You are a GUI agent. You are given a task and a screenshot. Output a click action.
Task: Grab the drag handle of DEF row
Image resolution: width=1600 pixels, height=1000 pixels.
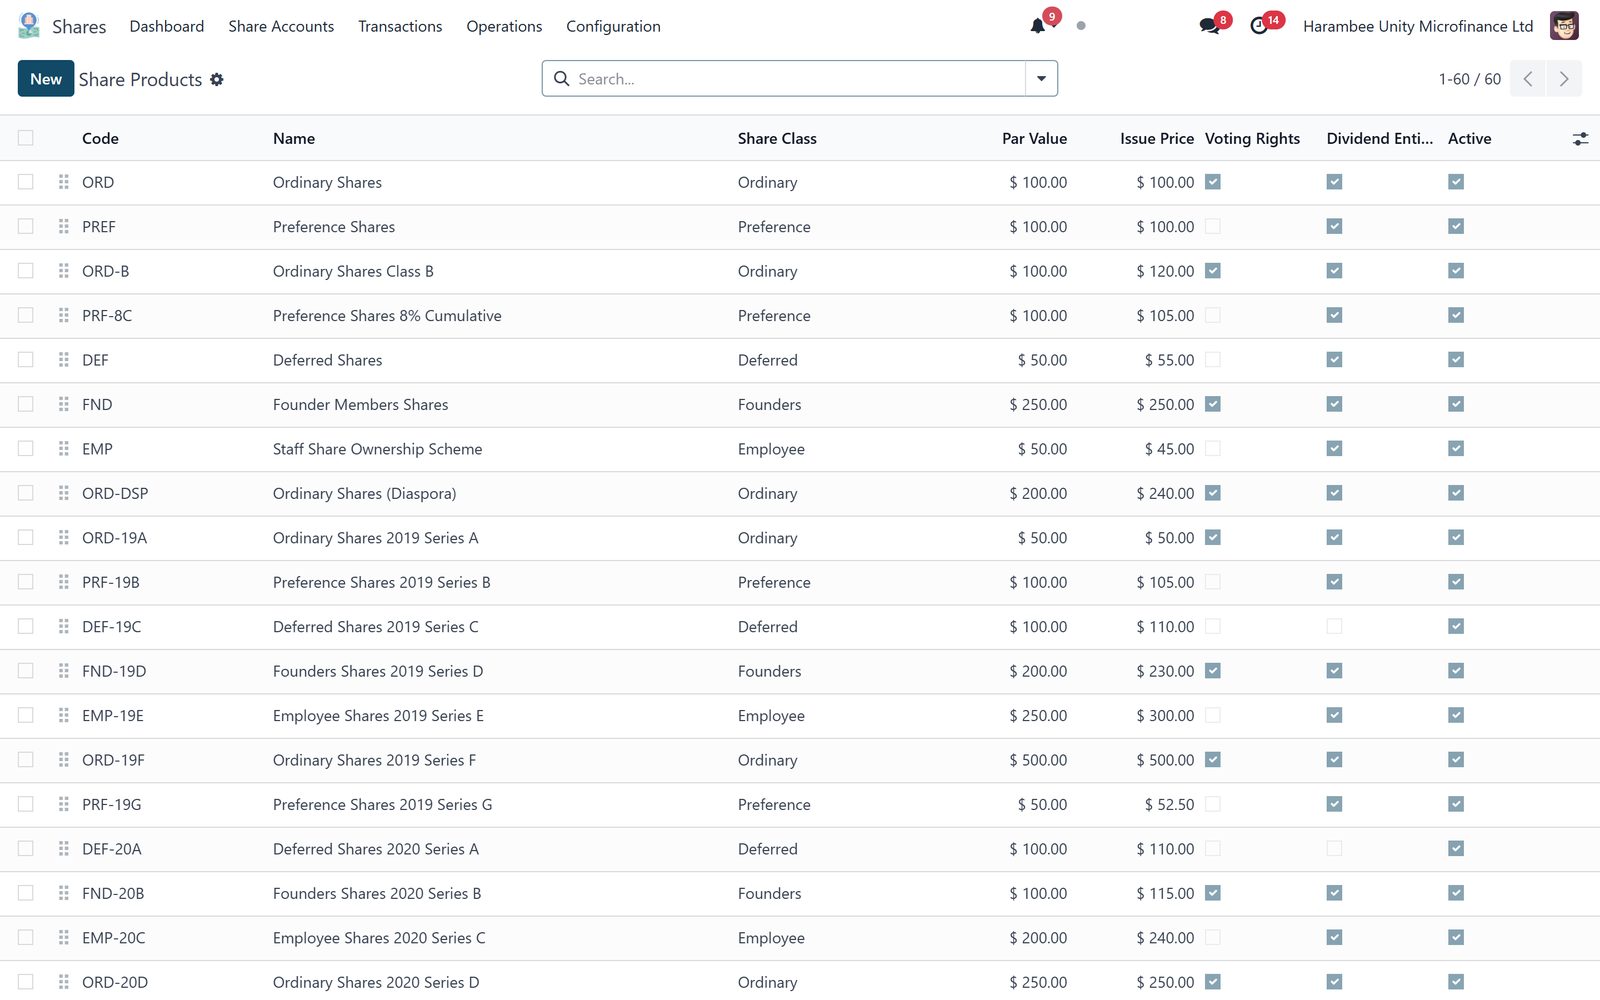pyautogui.click(x=64, y=360)
